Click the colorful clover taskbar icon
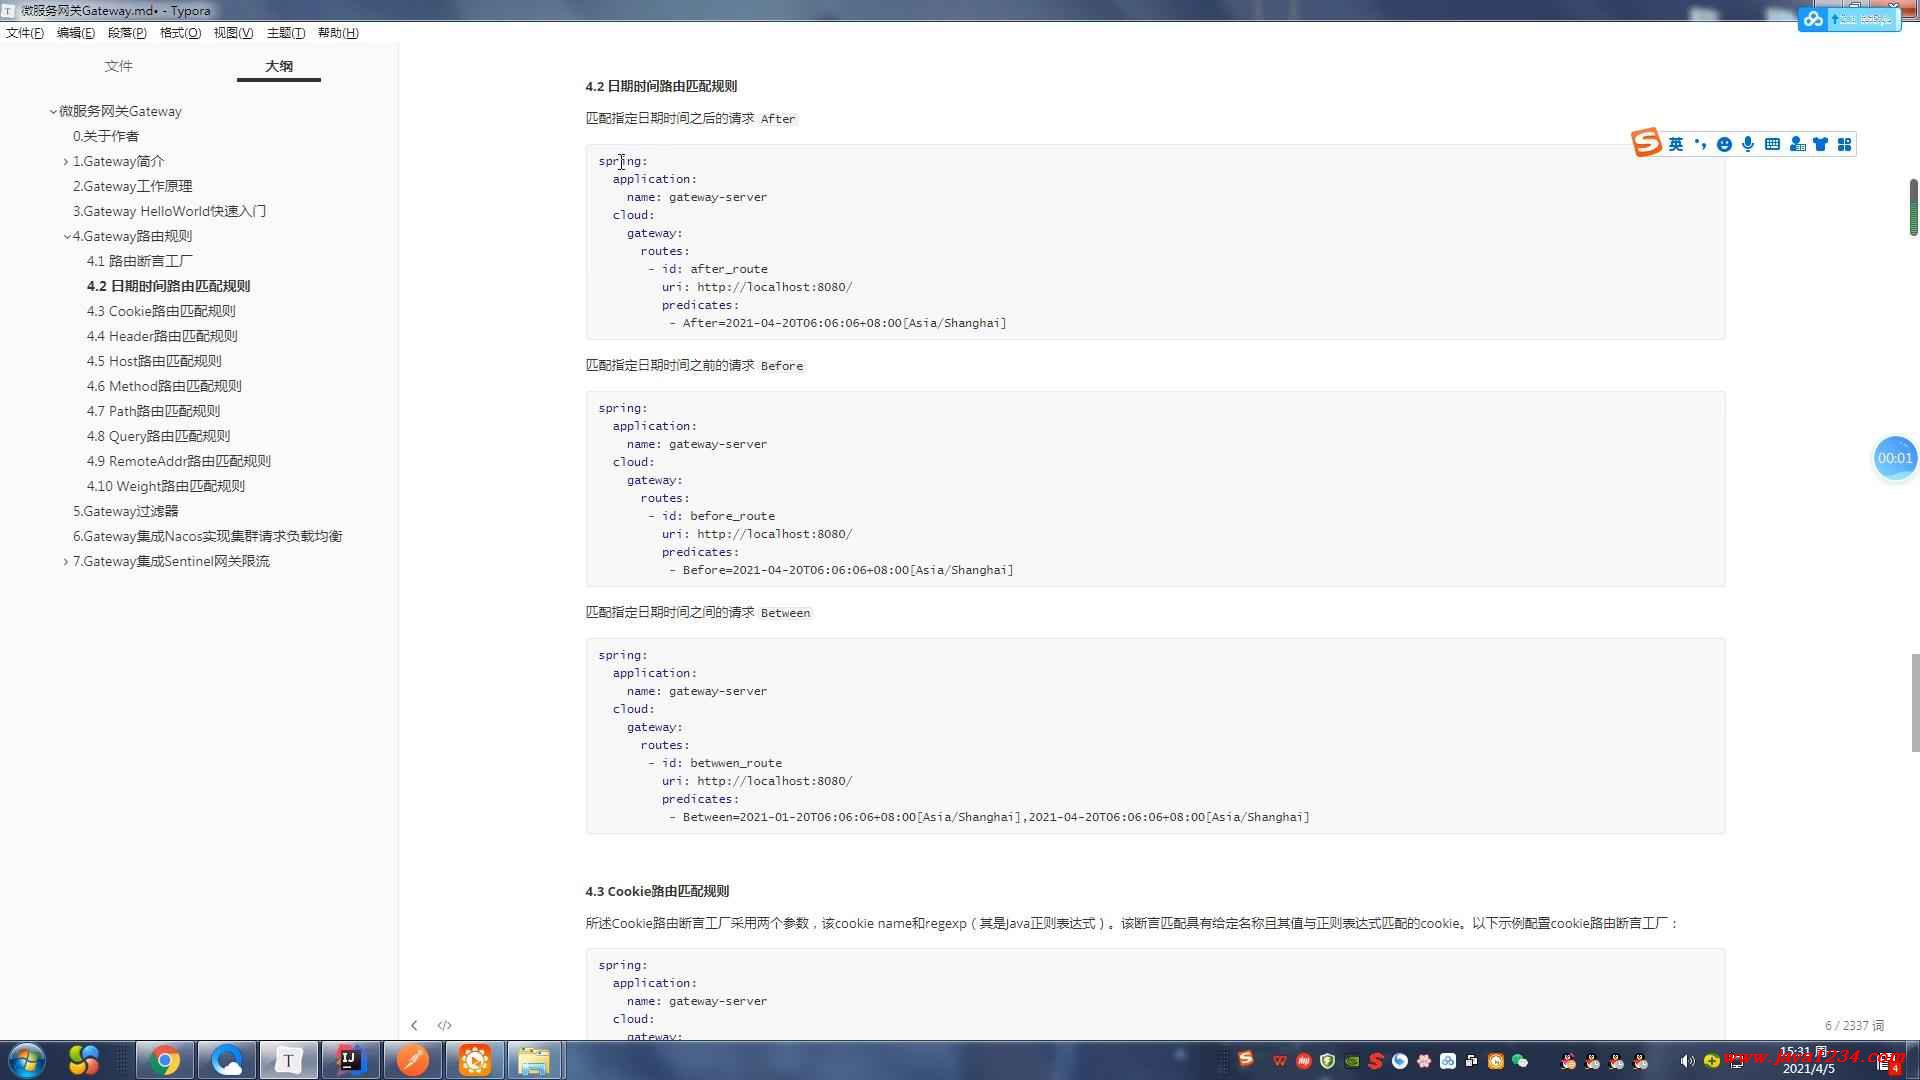The image size is (1920, 1080). pos(84,1060)
